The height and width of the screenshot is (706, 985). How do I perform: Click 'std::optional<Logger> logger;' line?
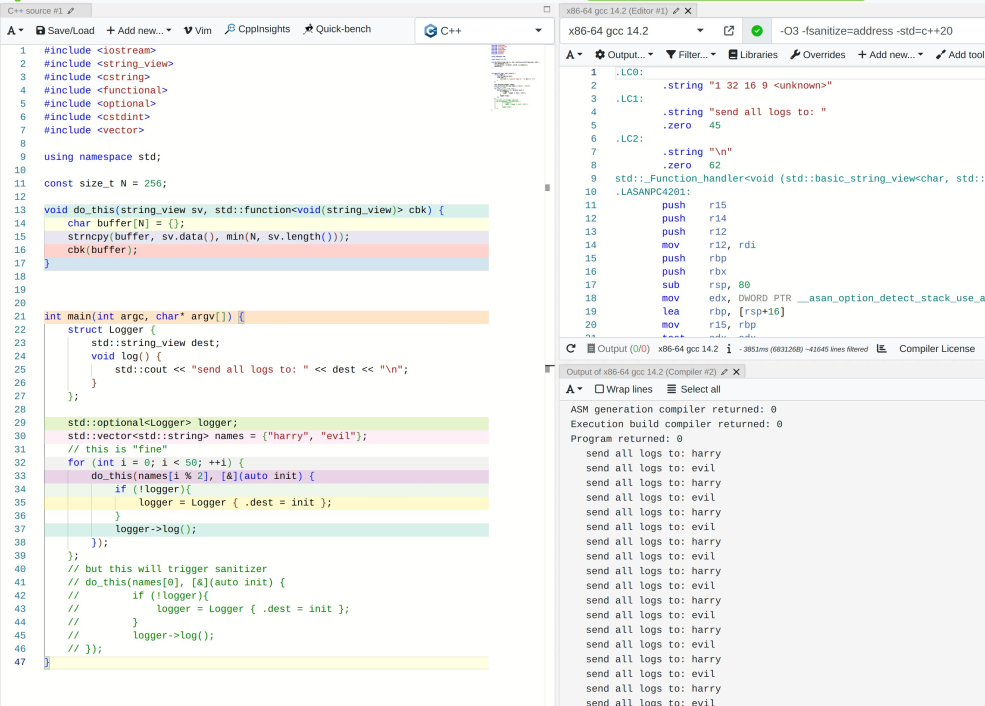153,423
